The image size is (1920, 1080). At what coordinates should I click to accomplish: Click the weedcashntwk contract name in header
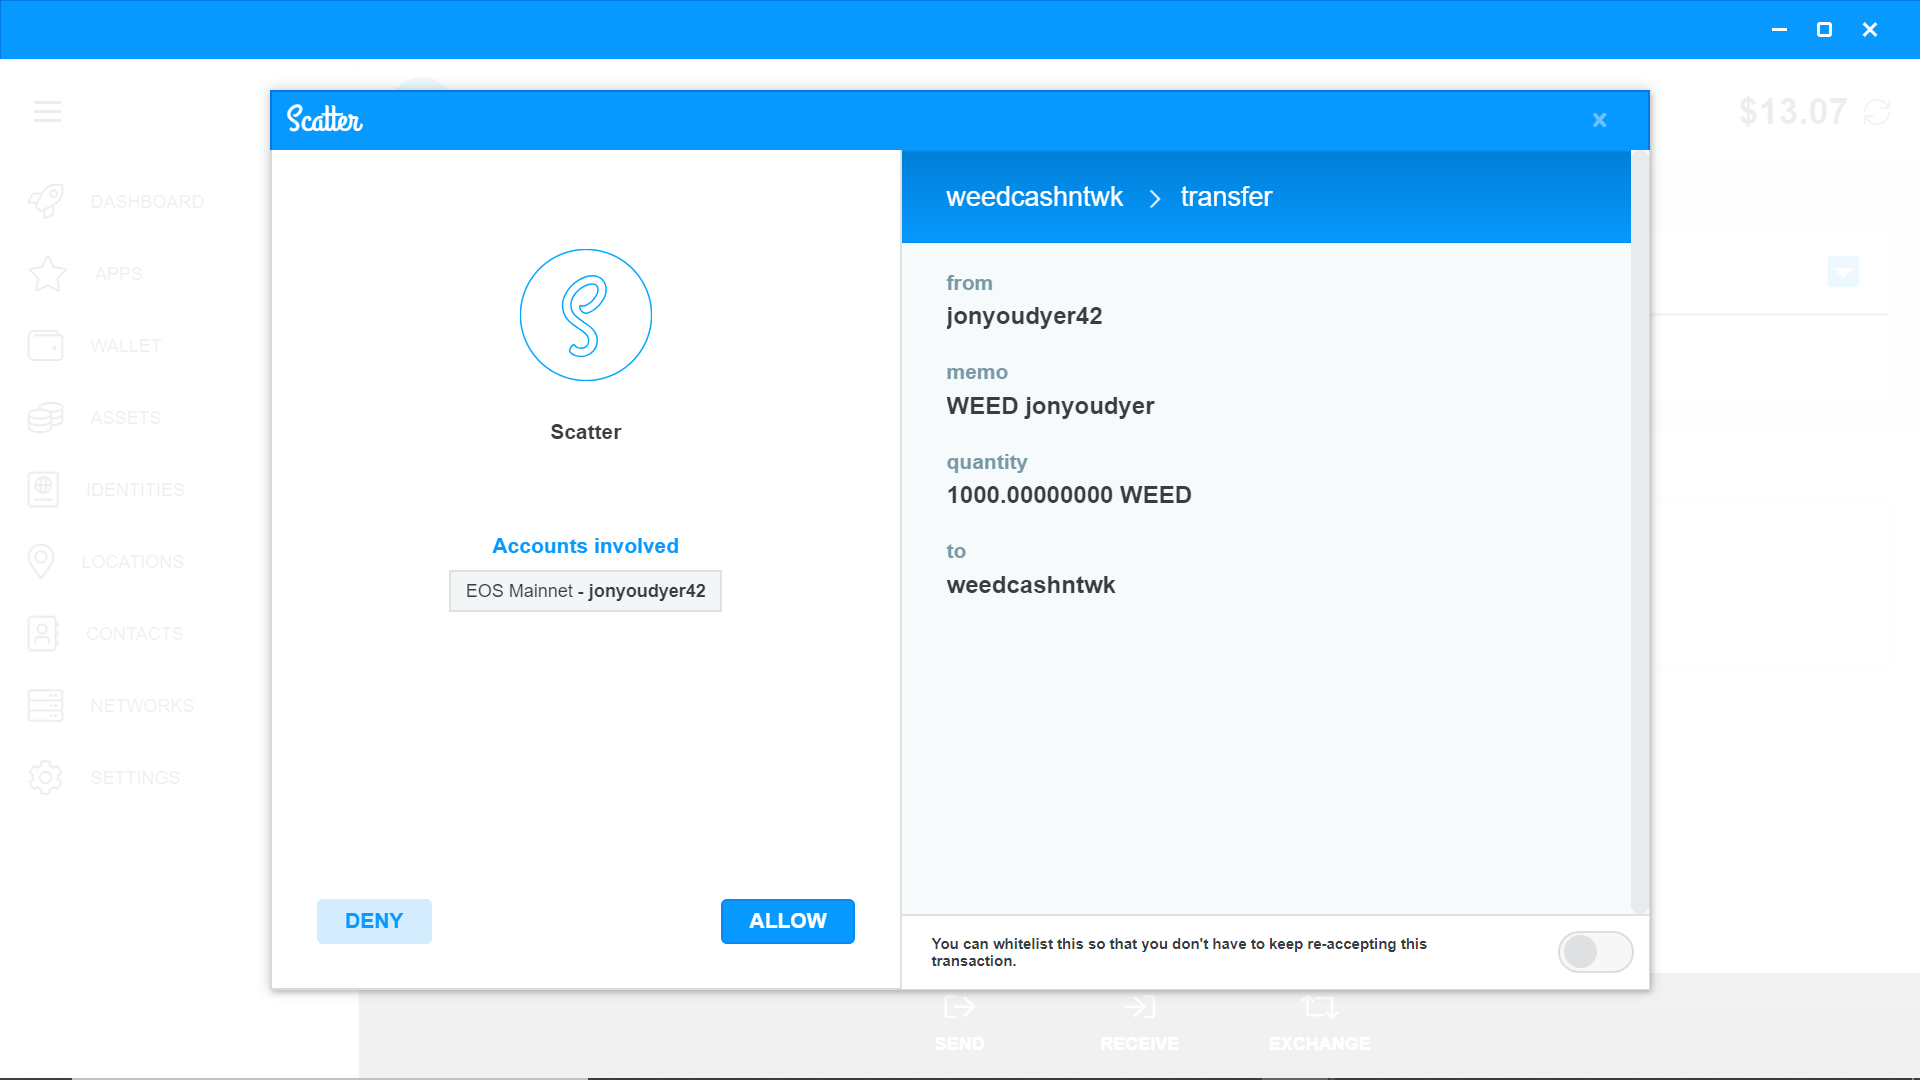coord(1035,197)
